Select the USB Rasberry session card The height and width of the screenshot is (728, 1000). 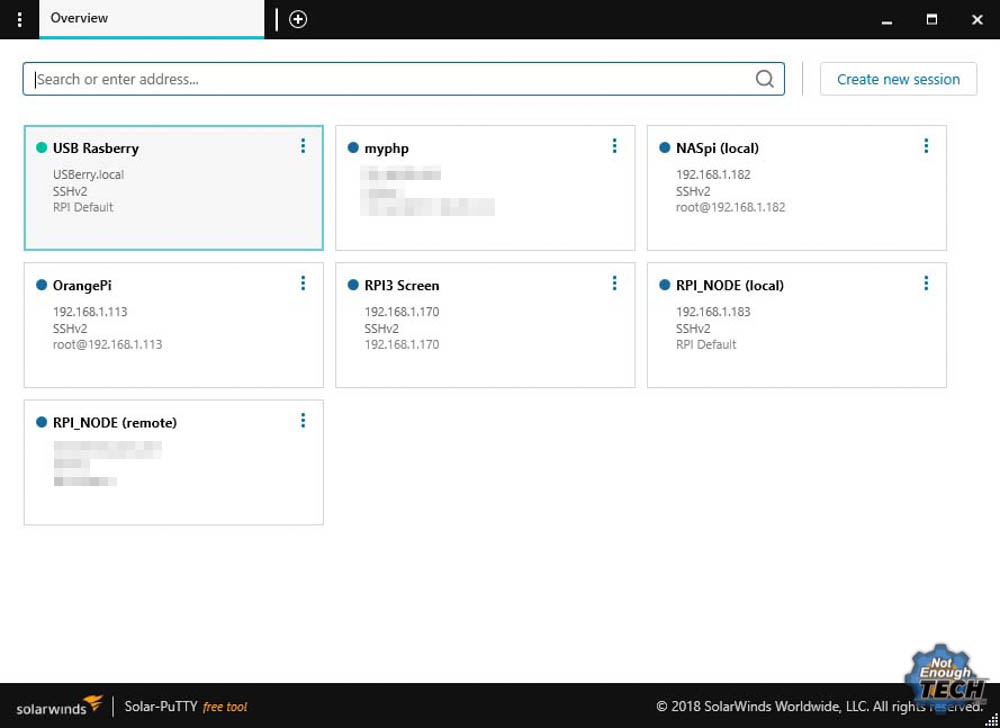click(x=173, y=187)
